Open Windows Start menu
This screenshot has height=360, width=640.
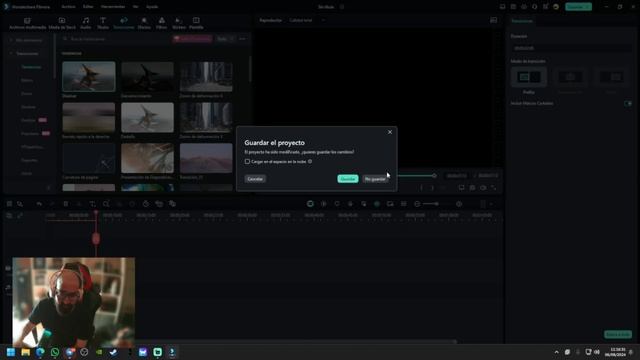click(11, 352)
